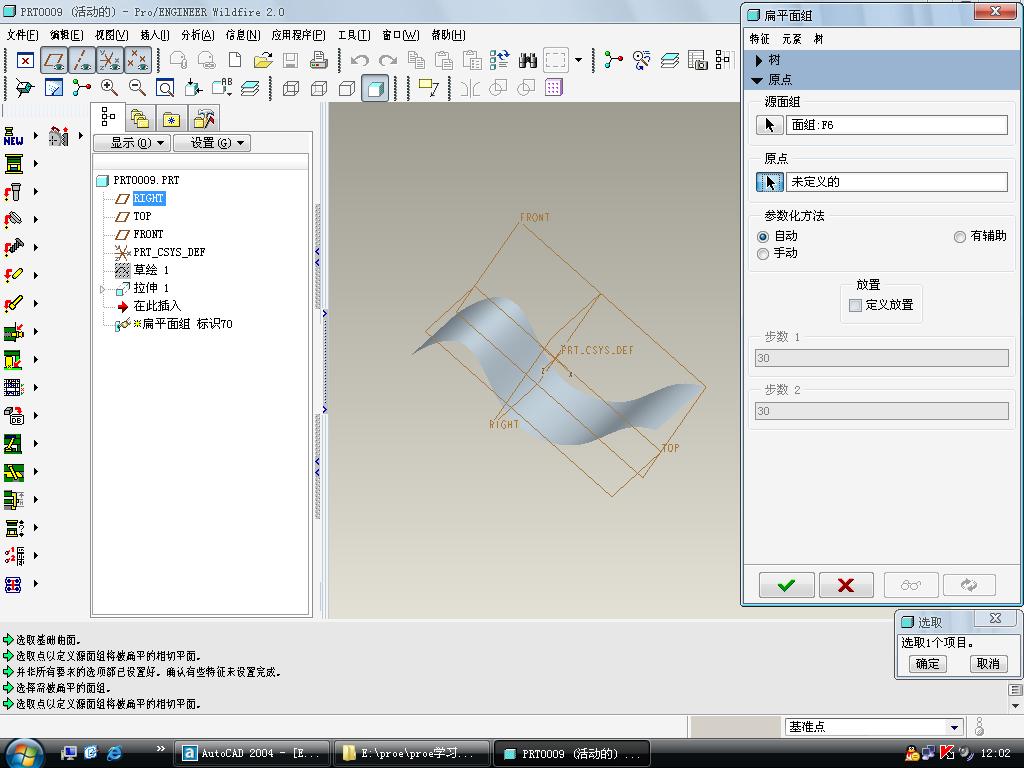Confirm dialog with green checkmark
The width and height of the screenshot is (1024, 768).
click(x=786, y=586)
